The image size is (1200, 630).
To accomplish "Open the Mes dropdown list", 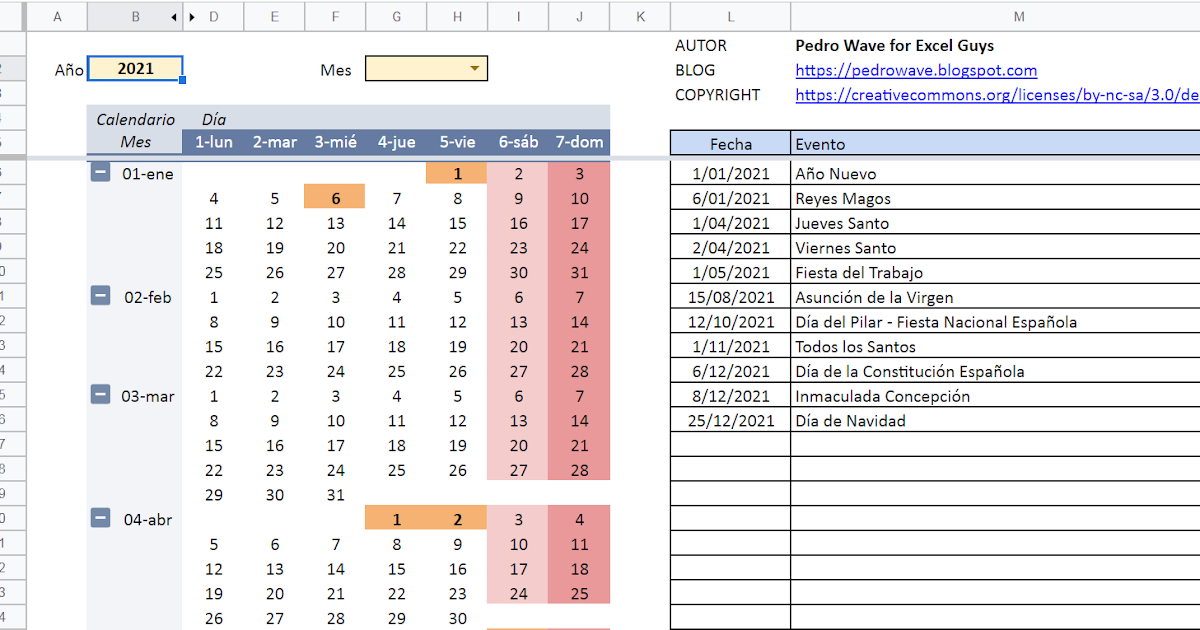I will coord(475,69).
